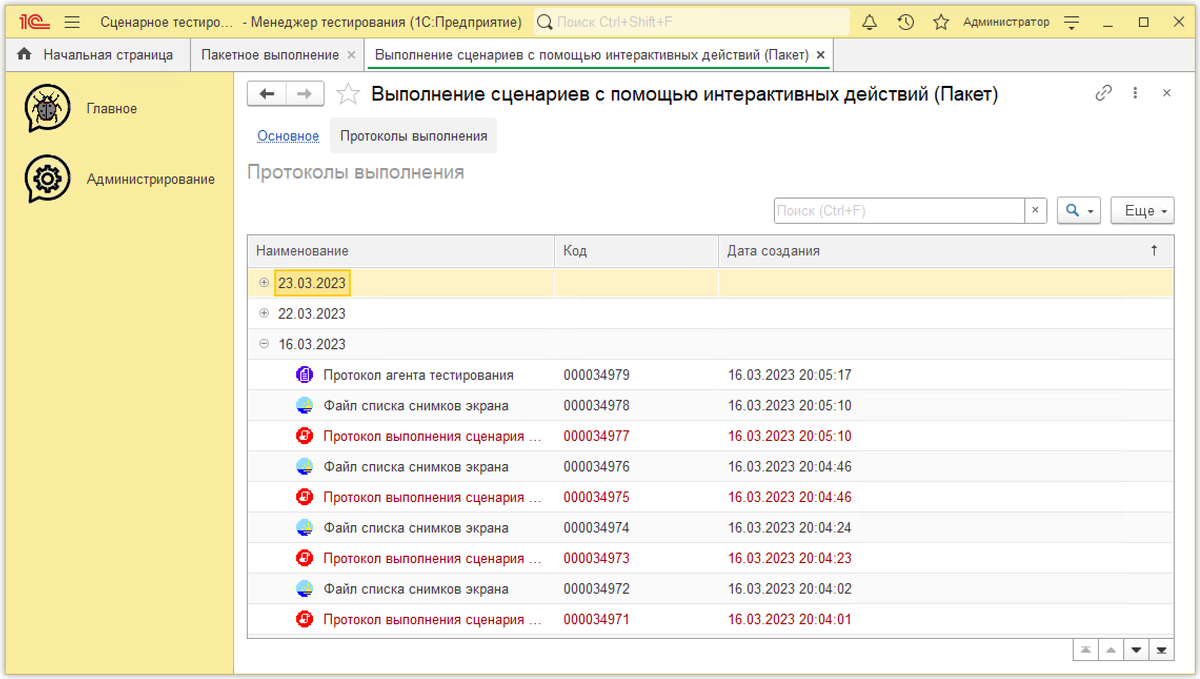Select date 16.03.2023 20:05:17 cell
Screen dimensions: 1200x679
(946, 375)
